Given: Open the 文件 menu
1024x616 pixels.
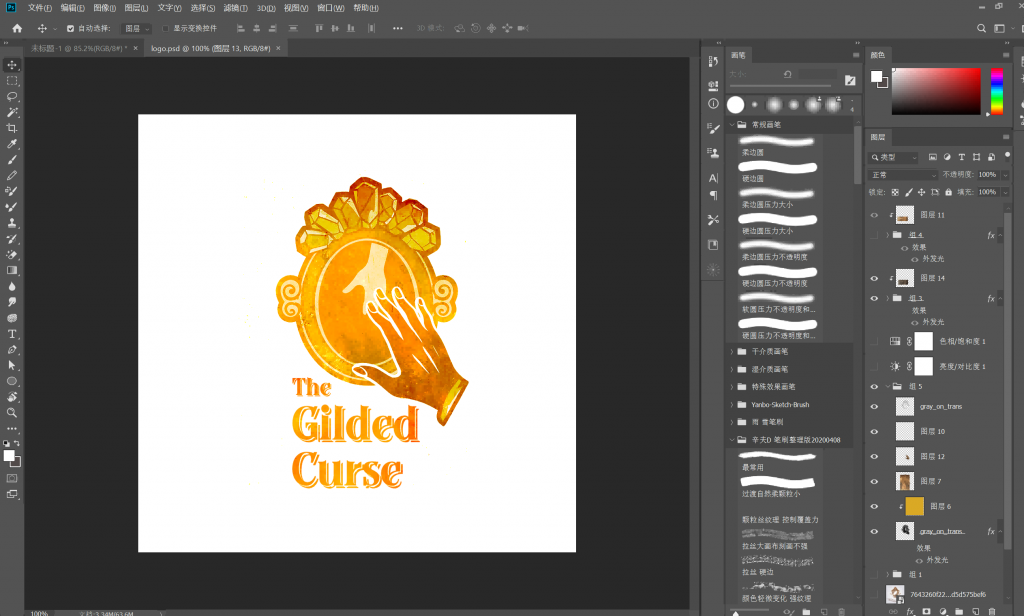Looking at the screenshot, I should [39, 8].
